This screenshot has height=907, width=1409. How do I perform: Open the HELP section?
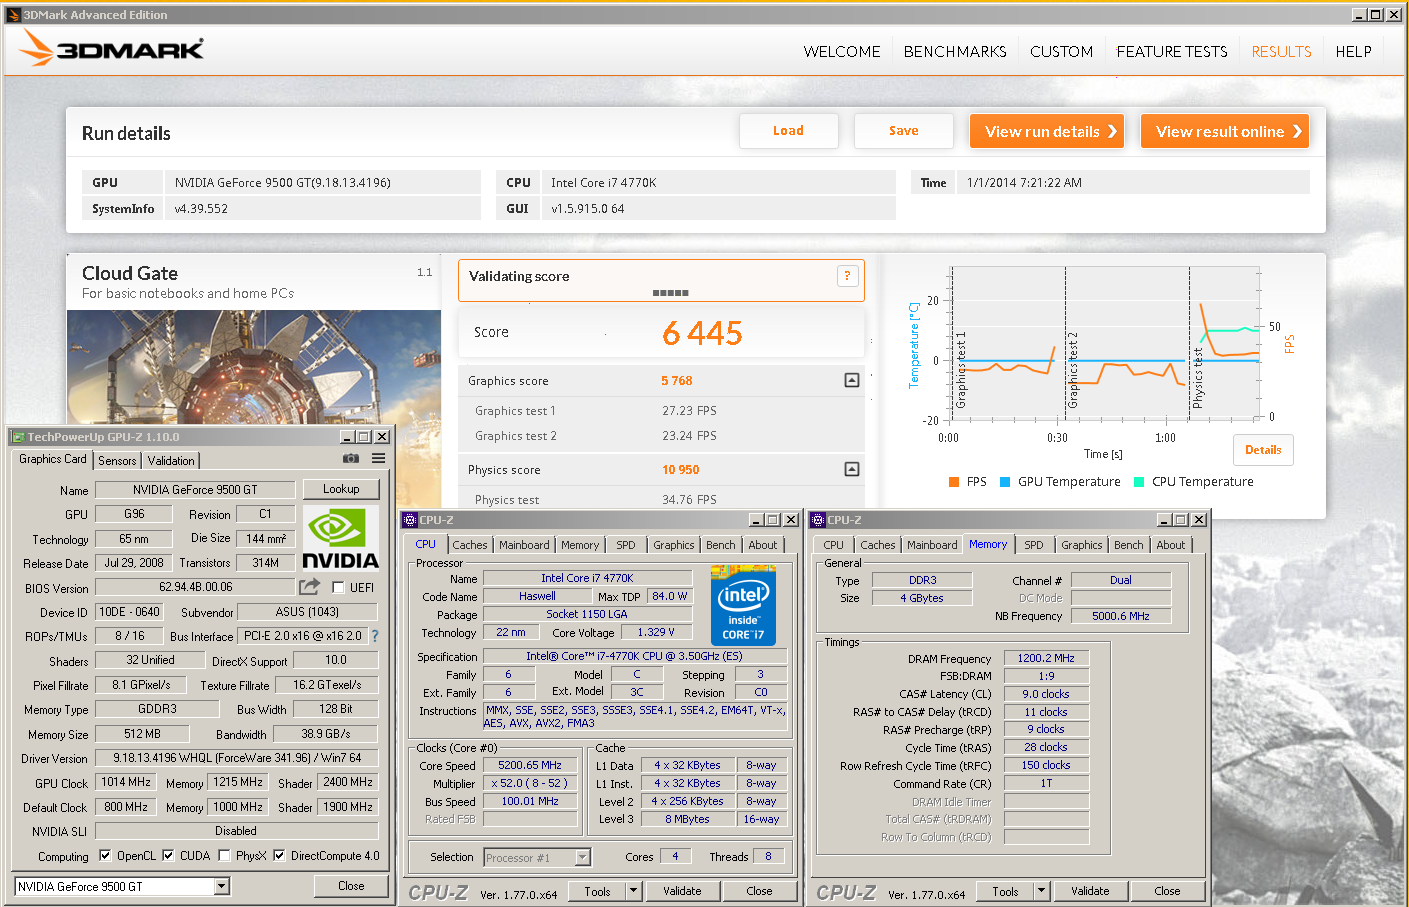tap(1353, 52)
